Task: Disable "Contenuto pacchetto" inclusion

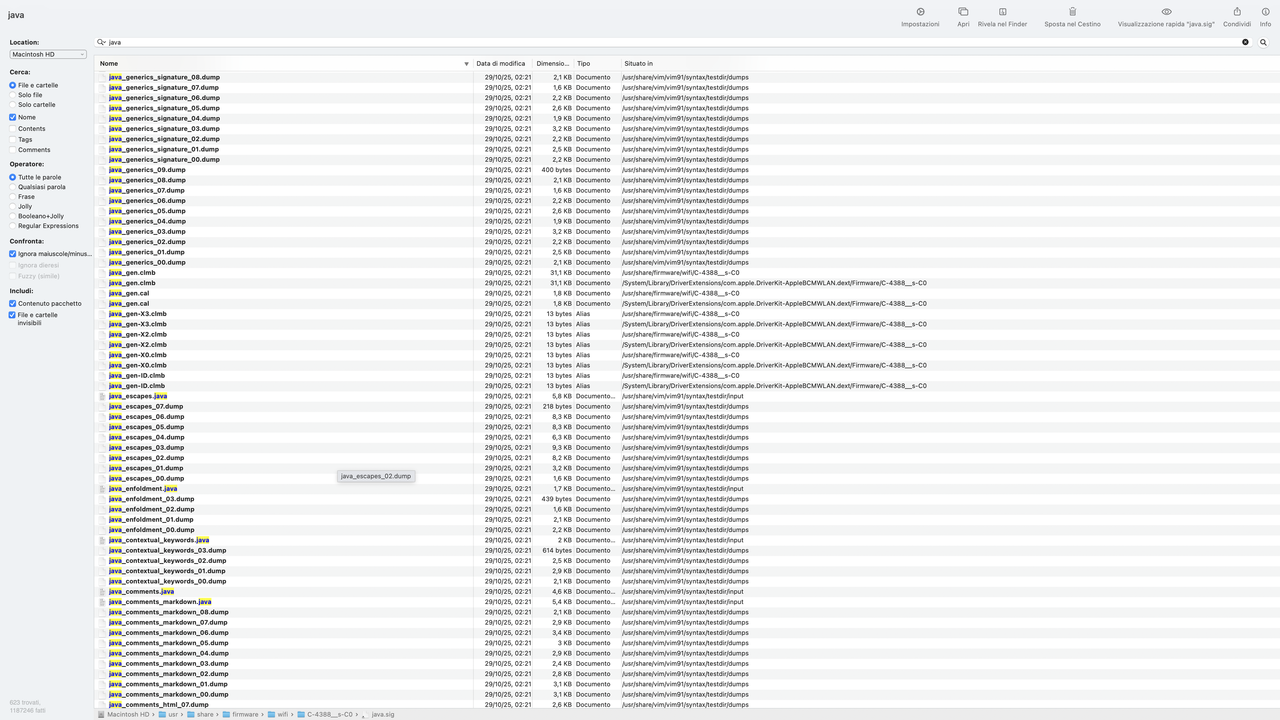Action: [10, 303]
